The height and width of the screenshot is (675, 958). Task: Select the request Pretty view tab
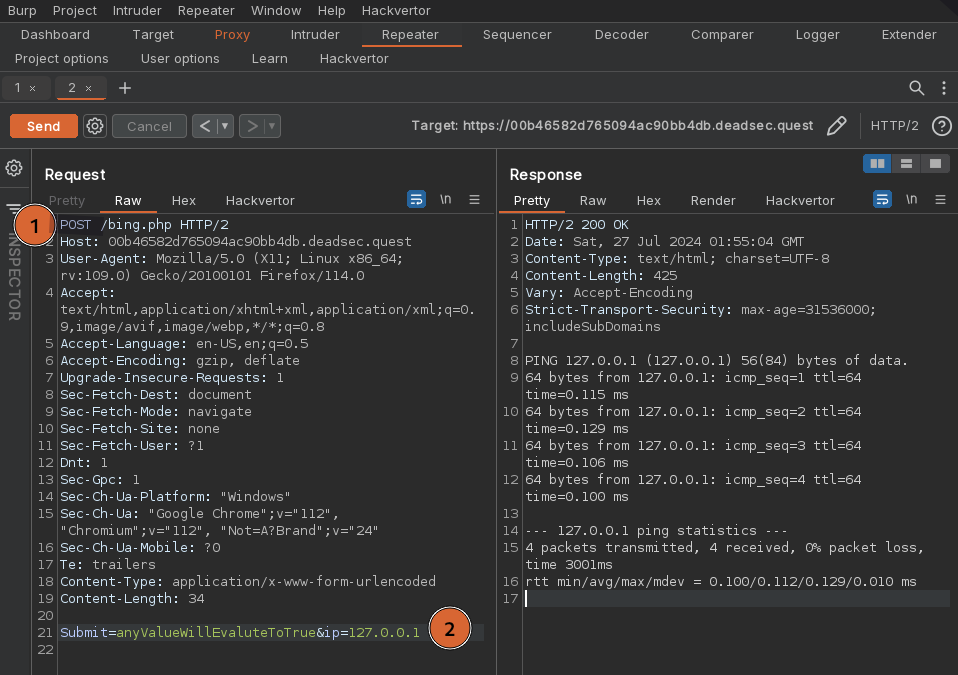click(67, 200)
